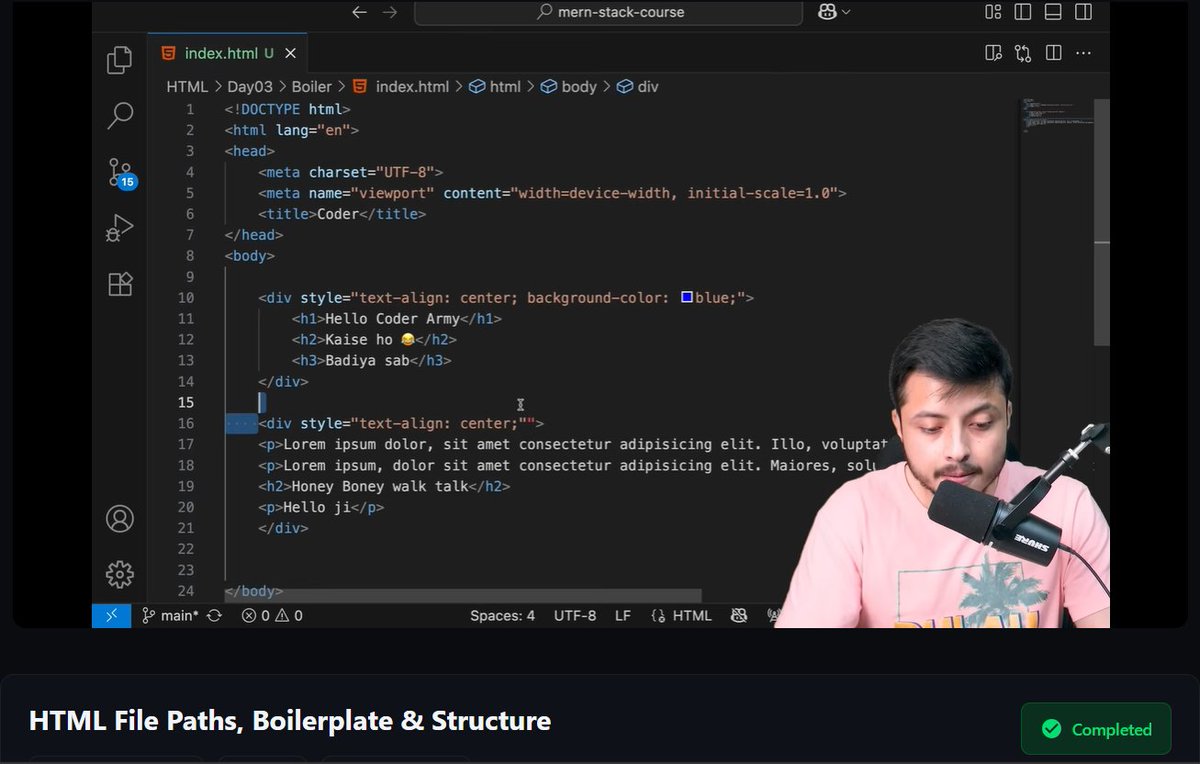
Task: Click the blue color swatch on line 10
Action: [x=687, y=297]
